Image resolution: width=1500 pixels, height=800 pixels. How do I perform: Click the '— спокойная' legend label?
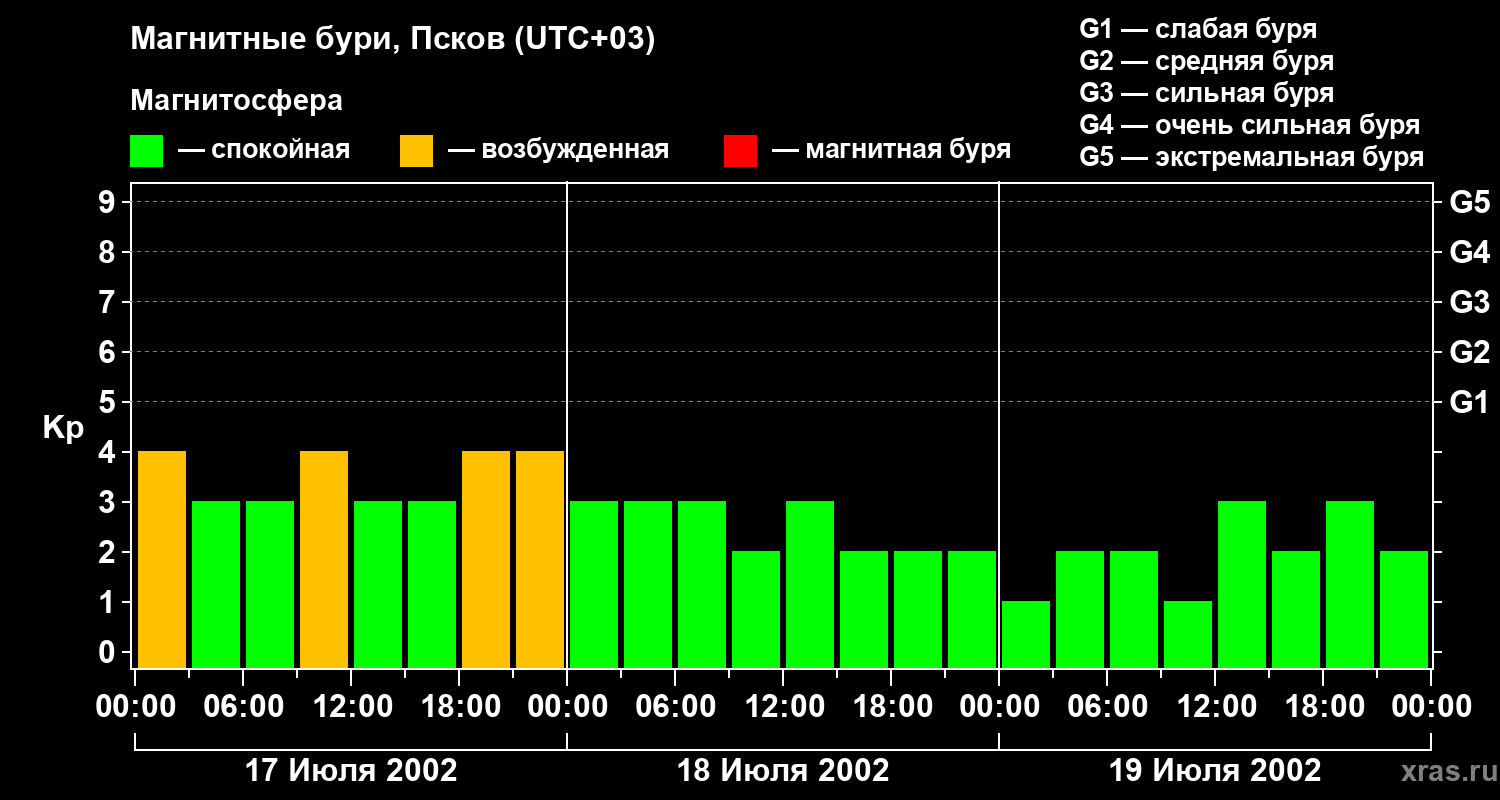click(264, 150)
